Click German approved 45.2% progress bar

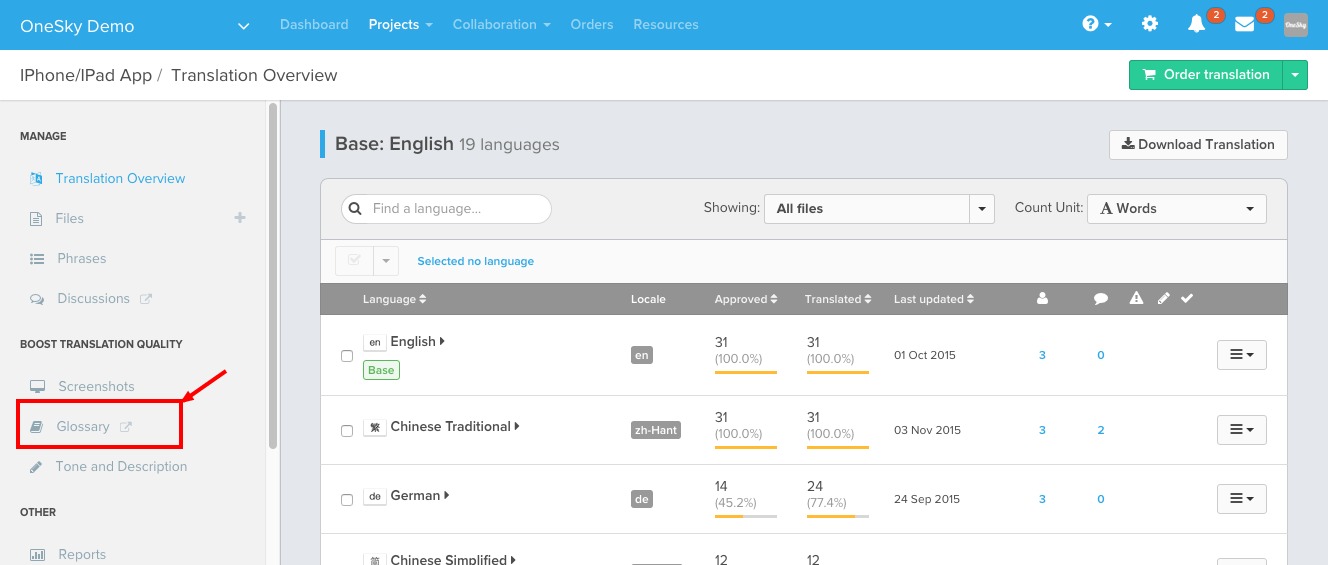point(746,516)
